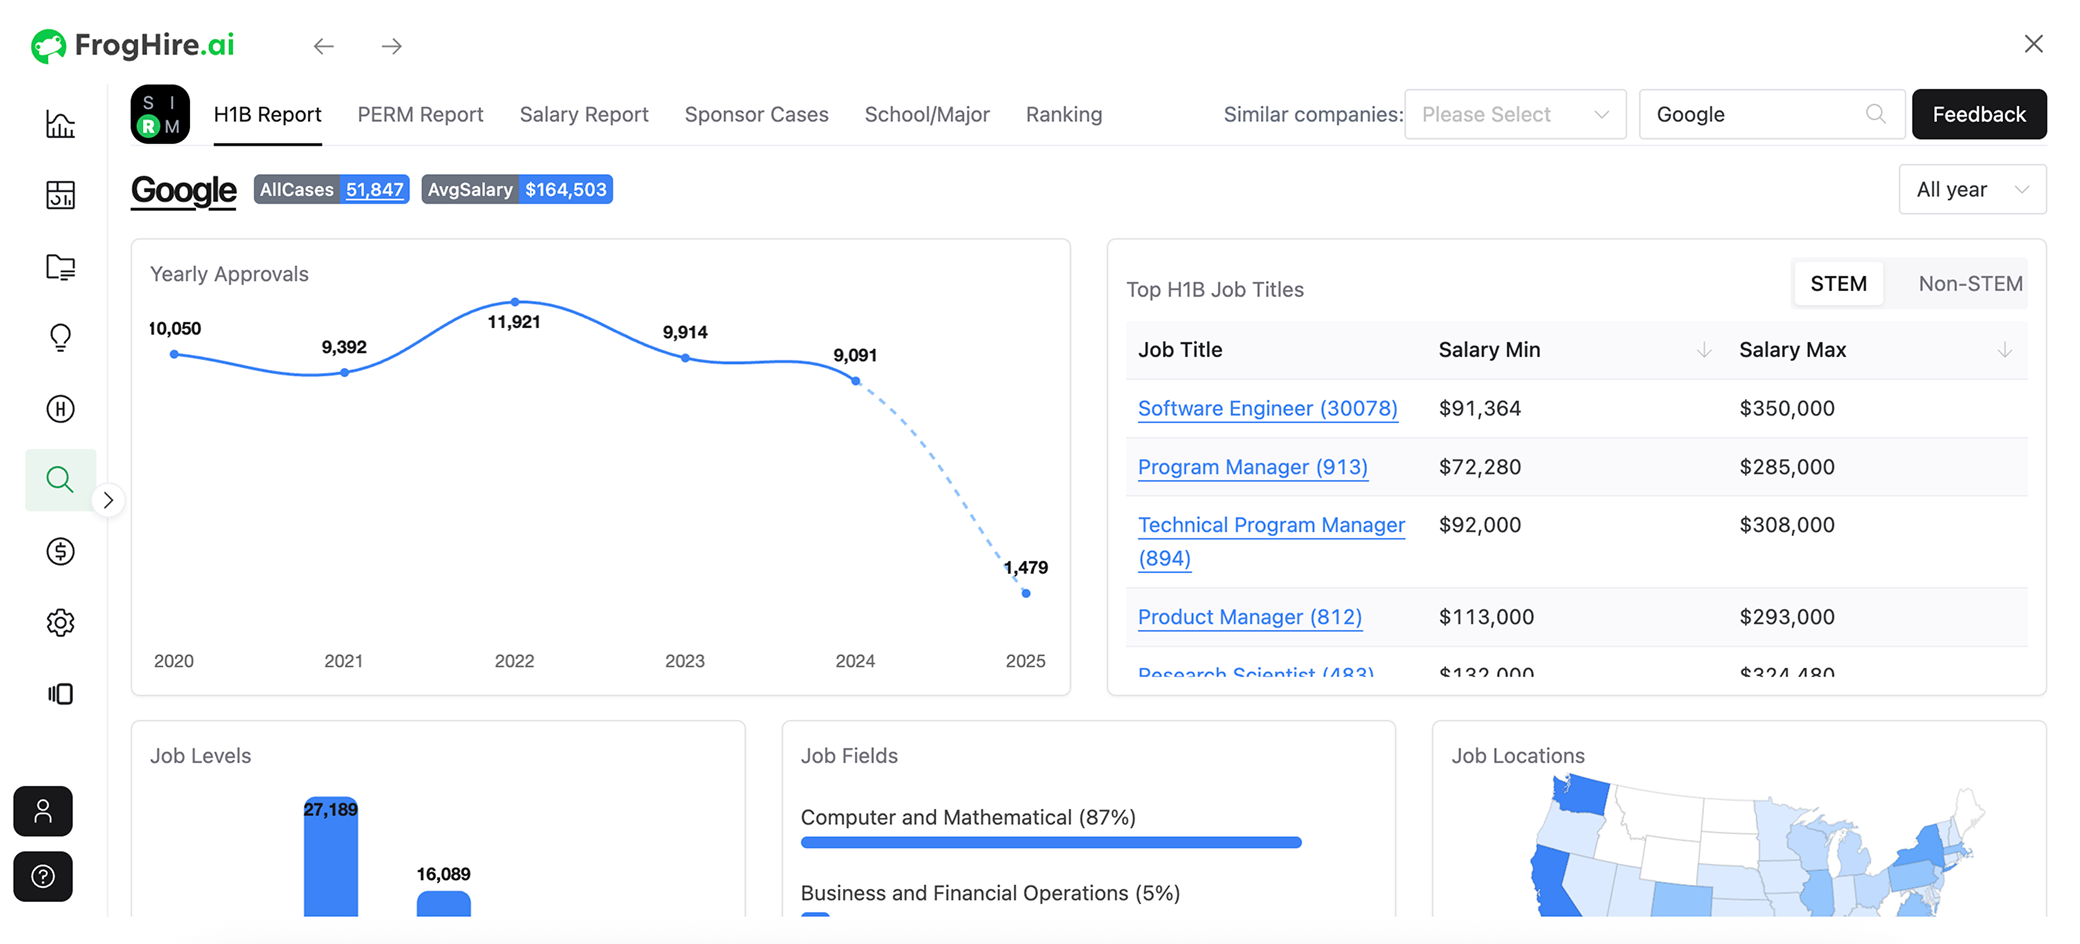
Task: Switch to the PERM Report tab
Action: 420,115
